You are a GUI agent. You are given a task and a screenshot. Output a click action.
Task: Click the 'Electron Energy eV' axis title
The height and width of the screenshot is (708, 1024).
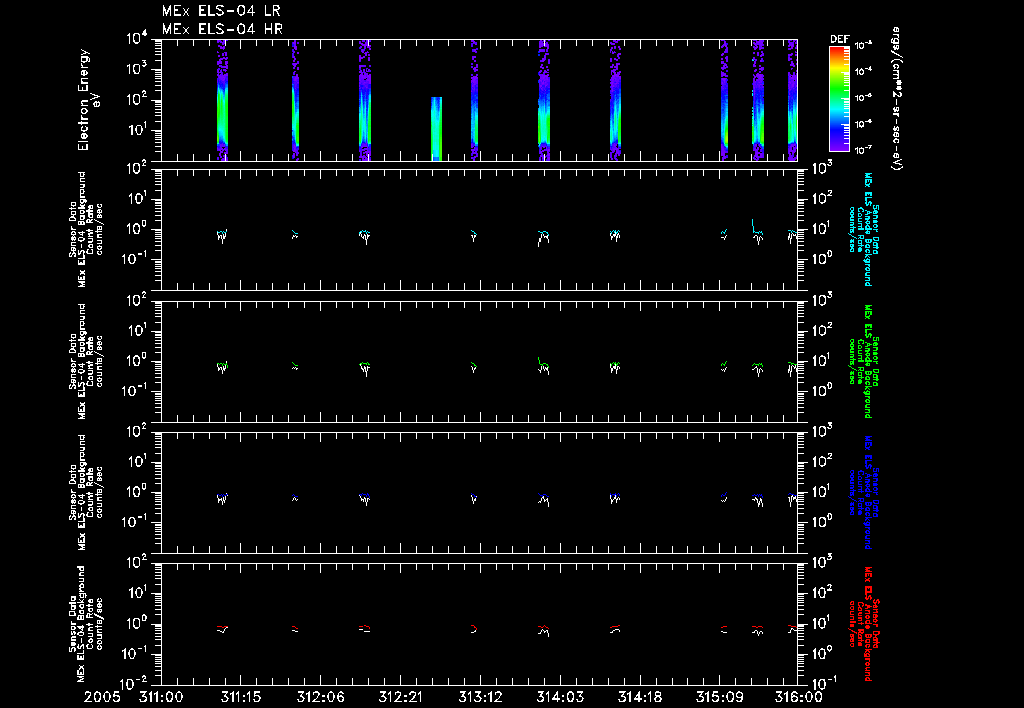89,100
